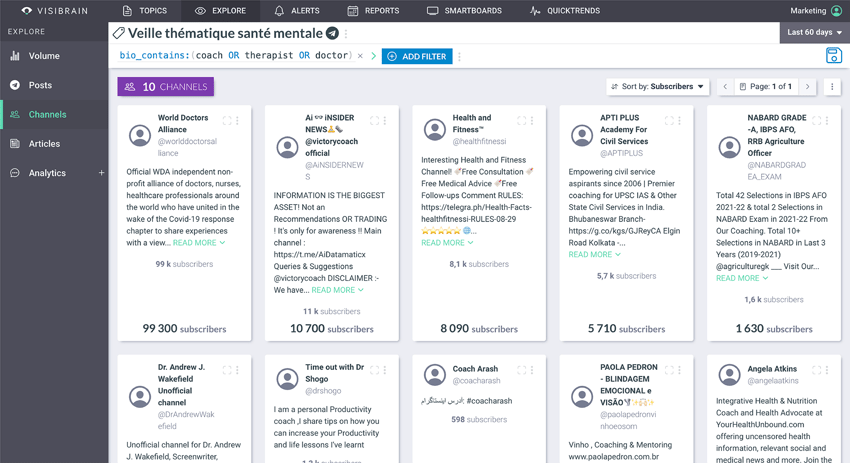Click the bio_contains filter query field
This screenshot has width=850, height=463.
[x=236, y=55]
